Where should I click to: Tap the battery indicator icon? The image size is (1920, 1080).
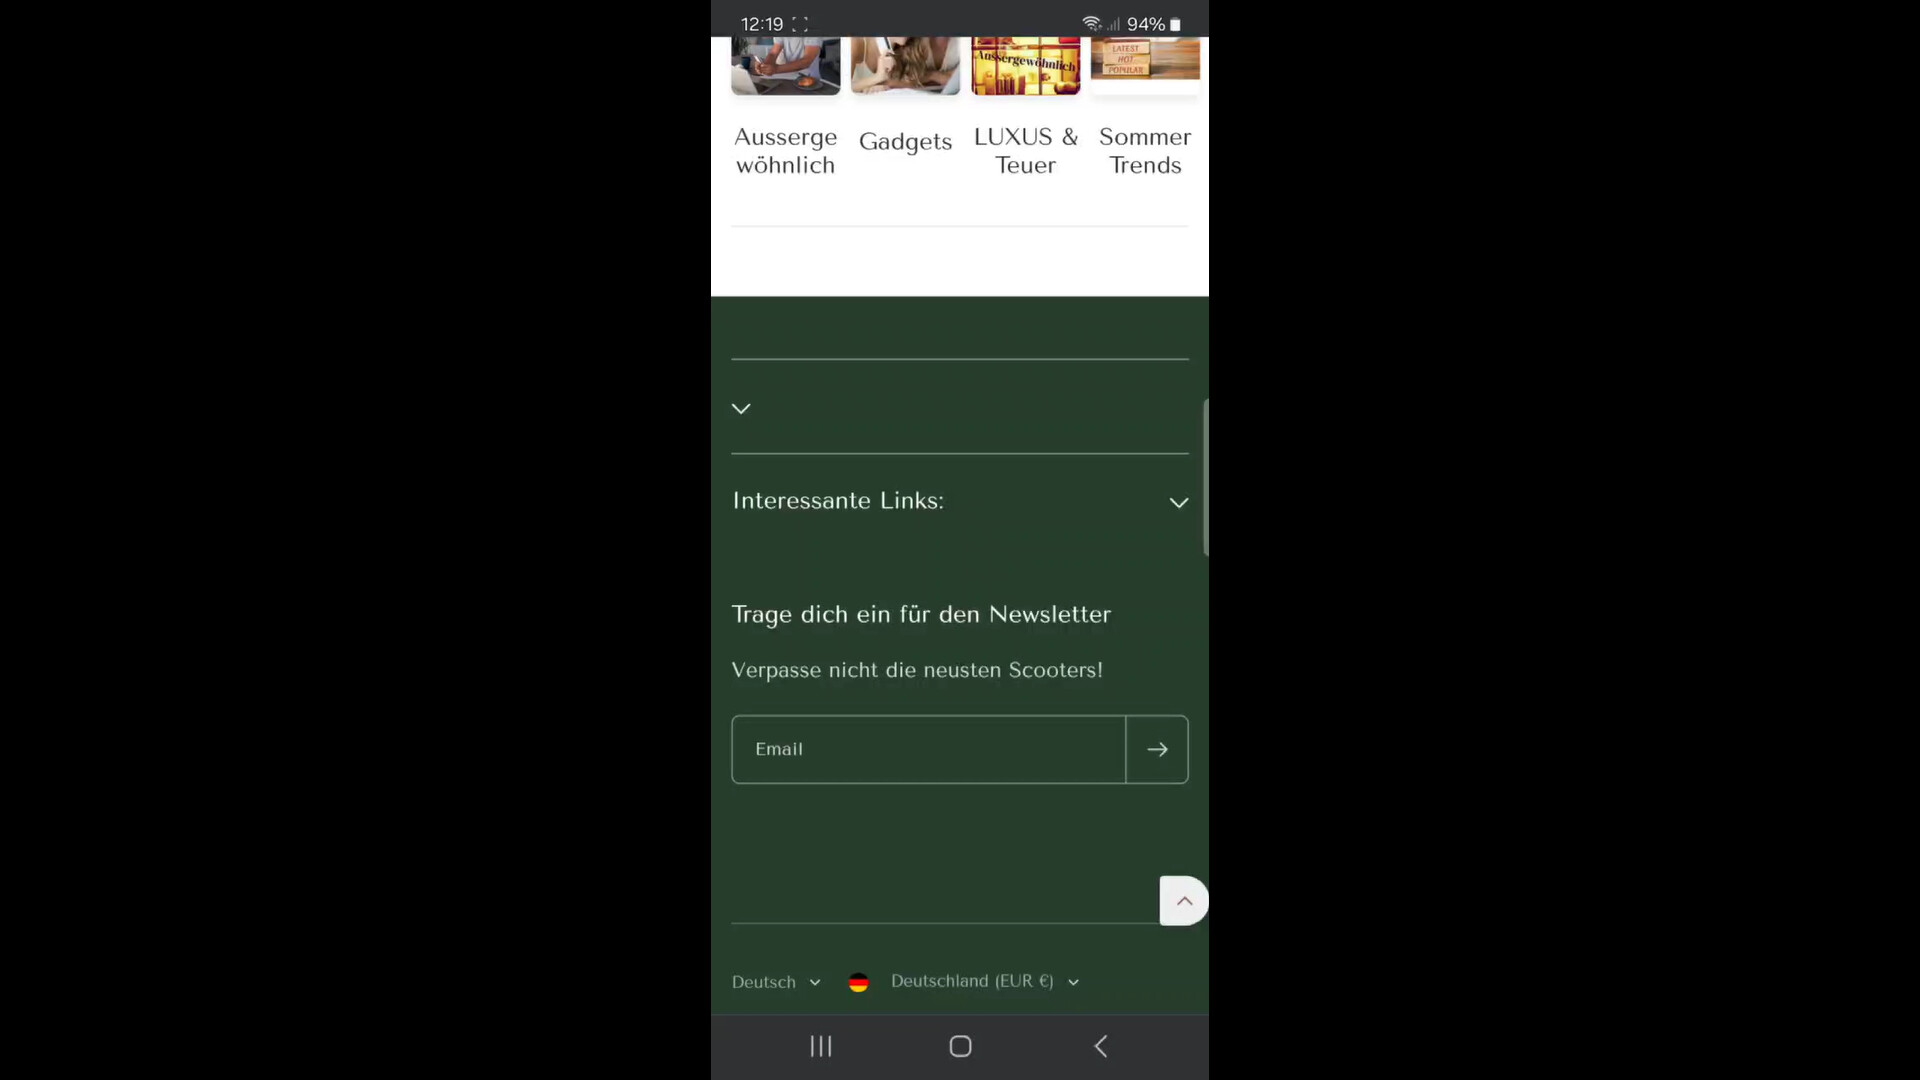click(1176, 24)
